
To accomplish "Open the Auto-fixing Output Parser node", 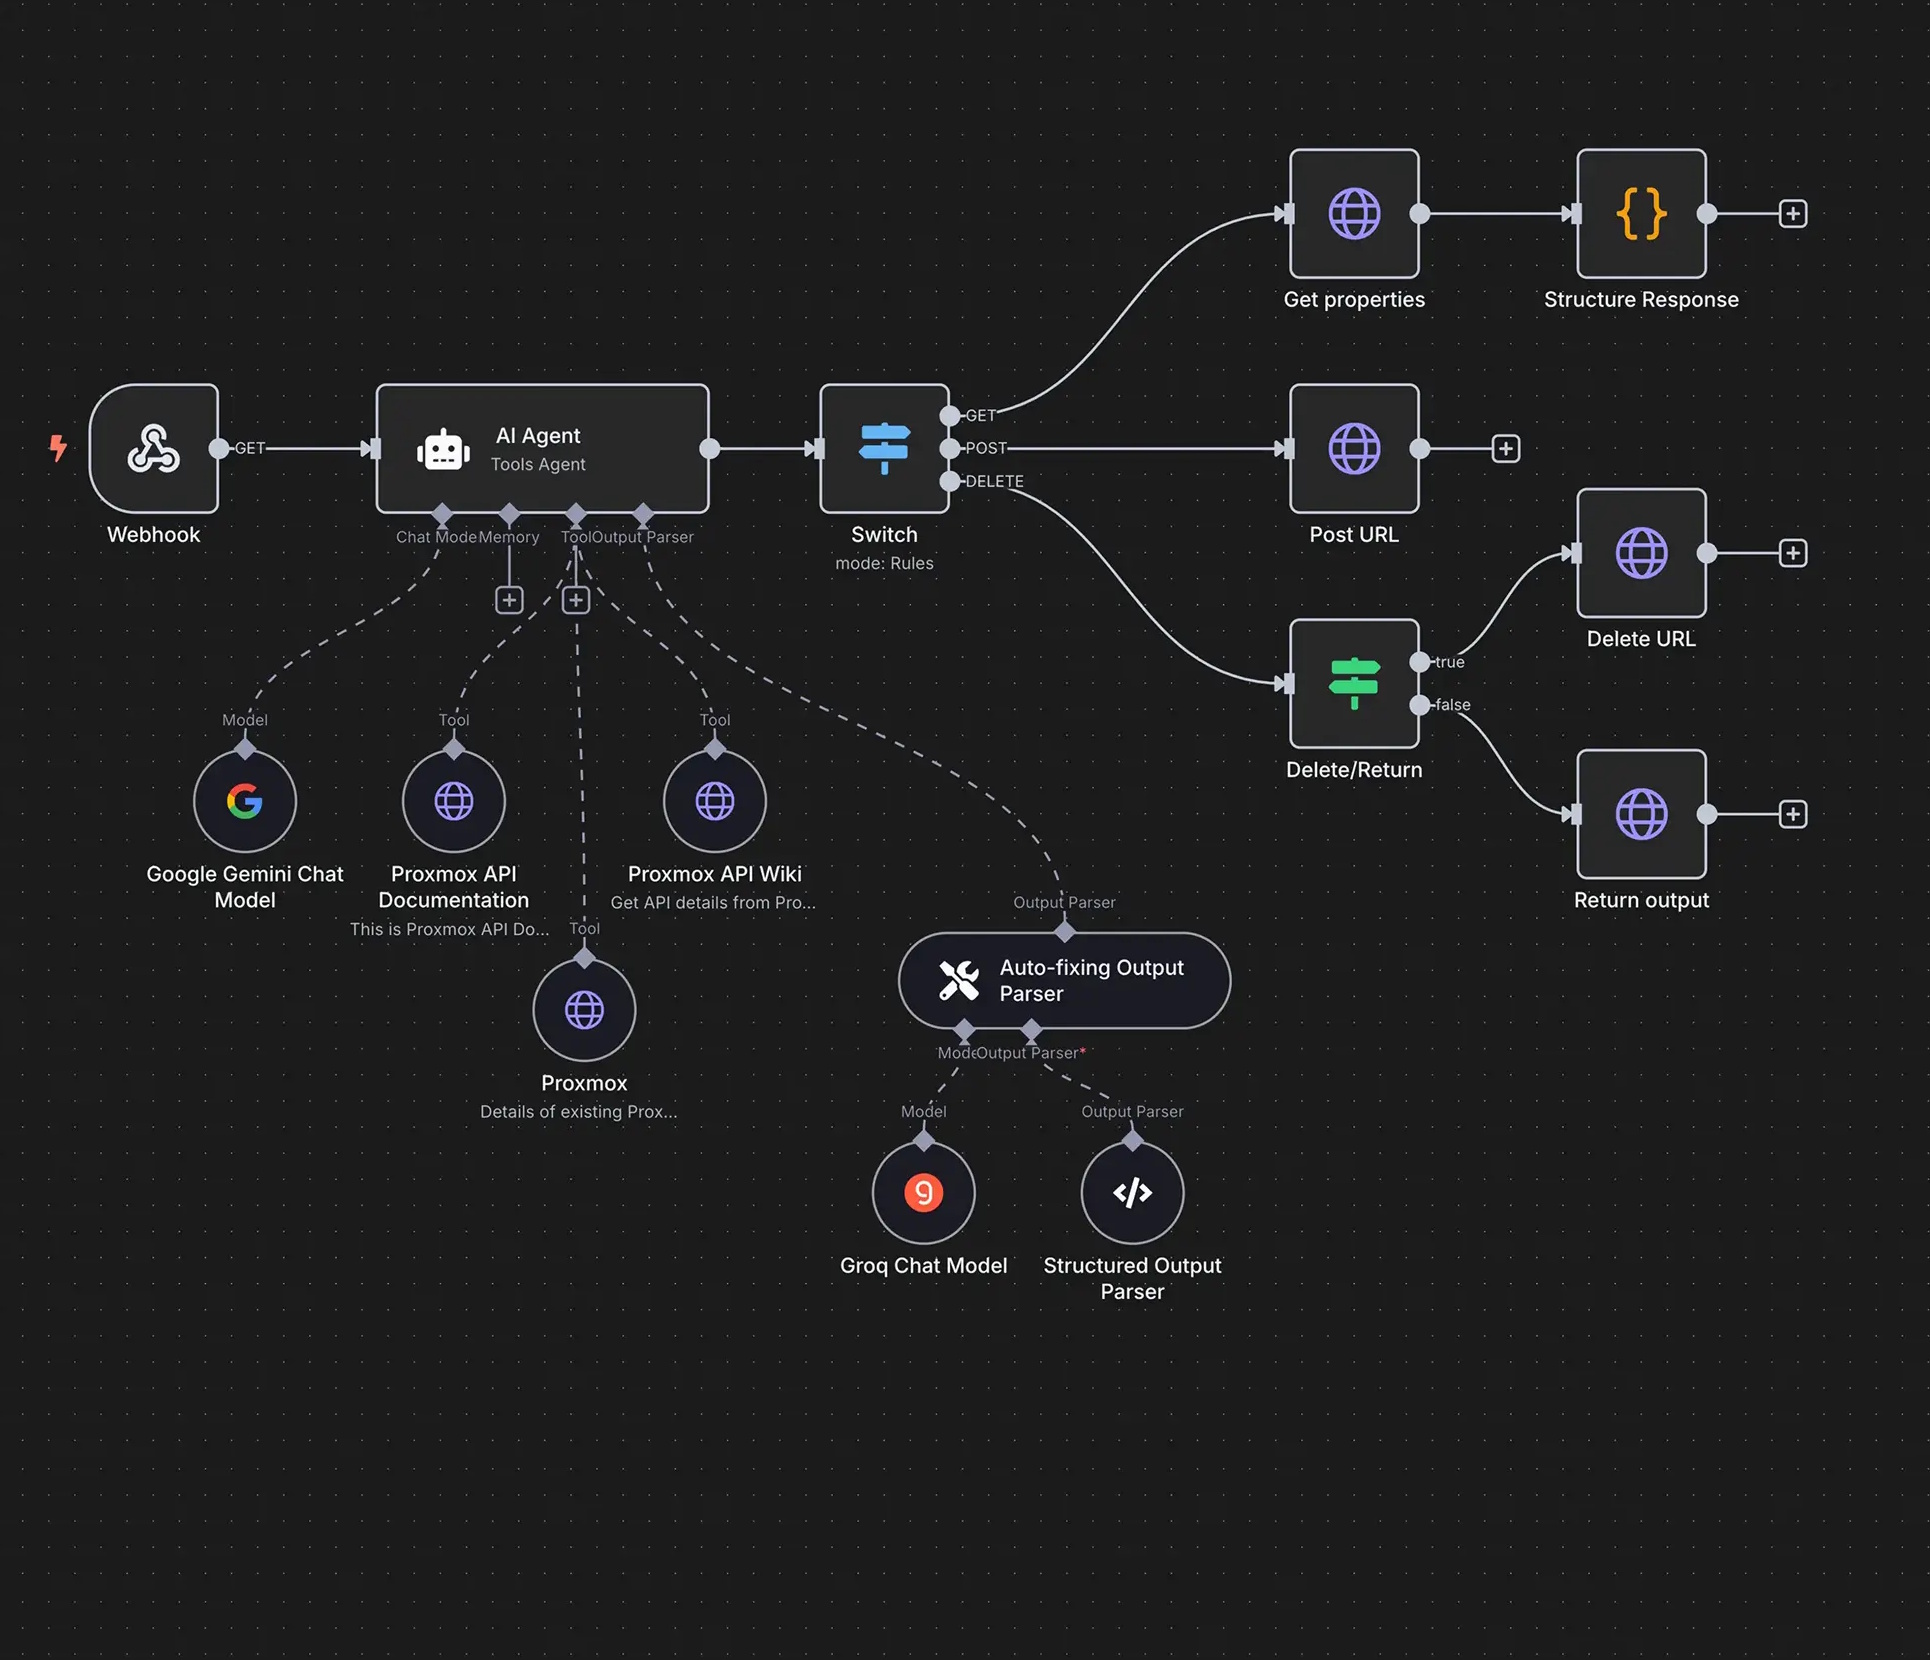I will pos(1063,980).
